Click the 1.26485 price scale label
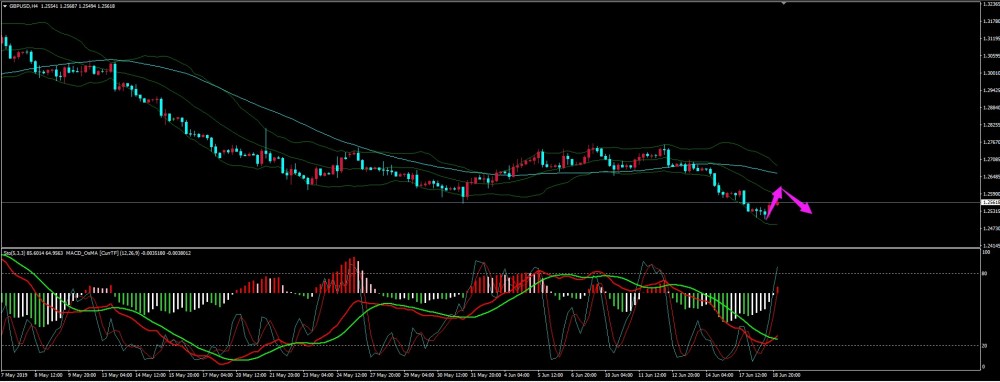Viewport: 1000px width, 382px height. click(992, 176)
